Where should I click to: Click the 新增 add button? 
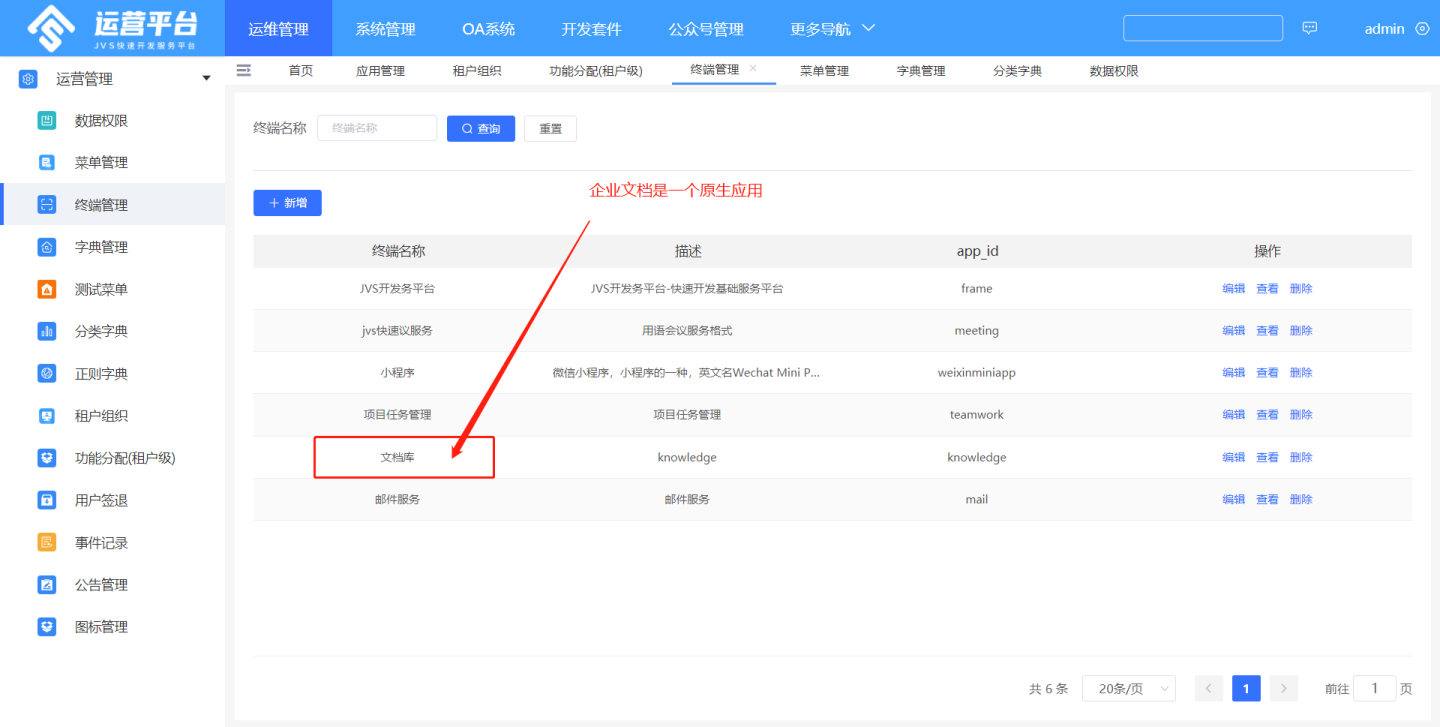point(288,203)
